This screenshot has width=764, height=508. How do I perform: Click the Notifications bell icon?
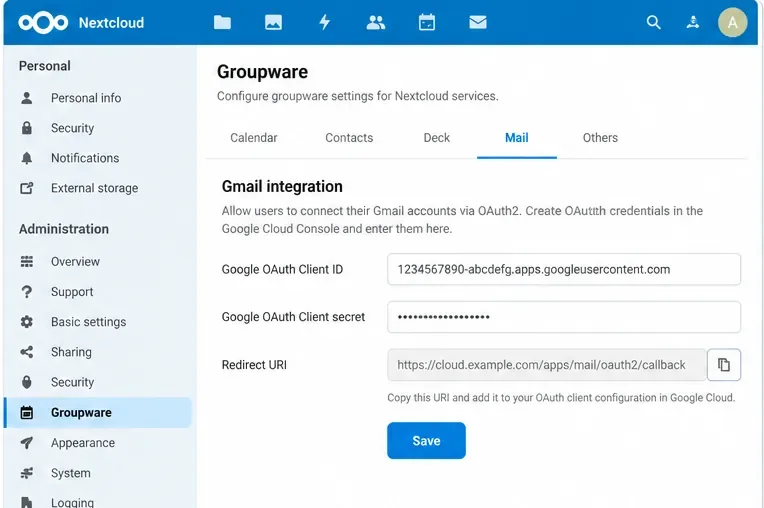(x=27, y=158)
